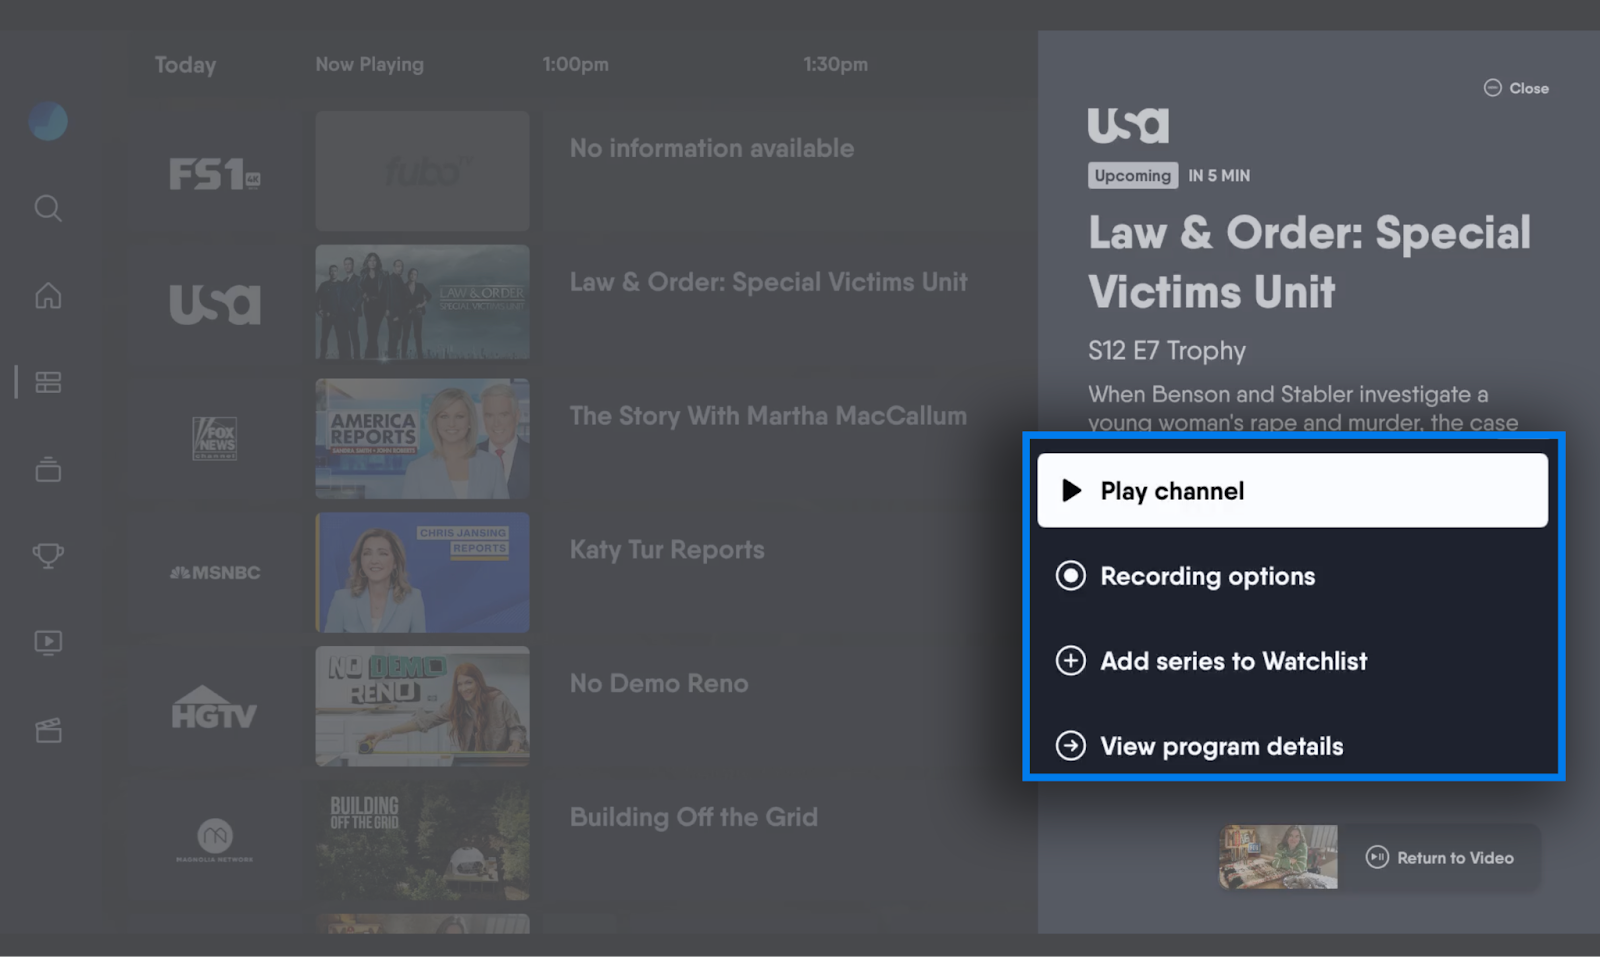Open the Today date selector
This screenshot has height=957, width=1600.
(185, 65)
